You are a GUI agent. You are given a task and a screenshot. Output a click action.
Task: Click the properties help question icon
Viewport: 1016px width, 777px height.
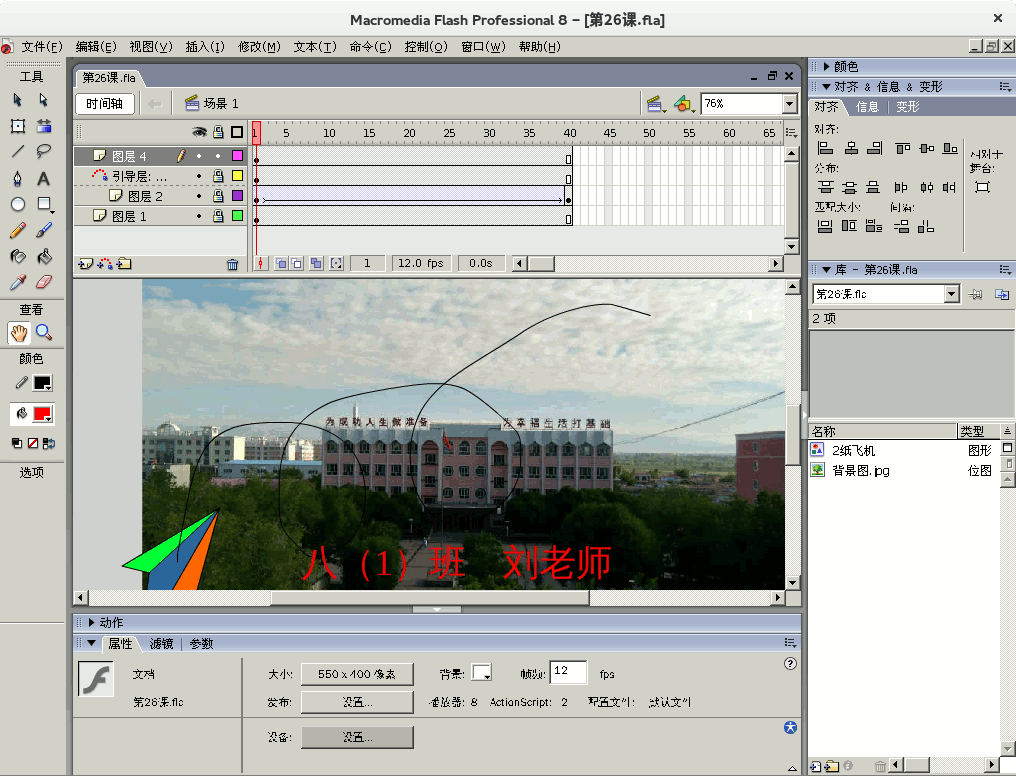tap(790, 664)
